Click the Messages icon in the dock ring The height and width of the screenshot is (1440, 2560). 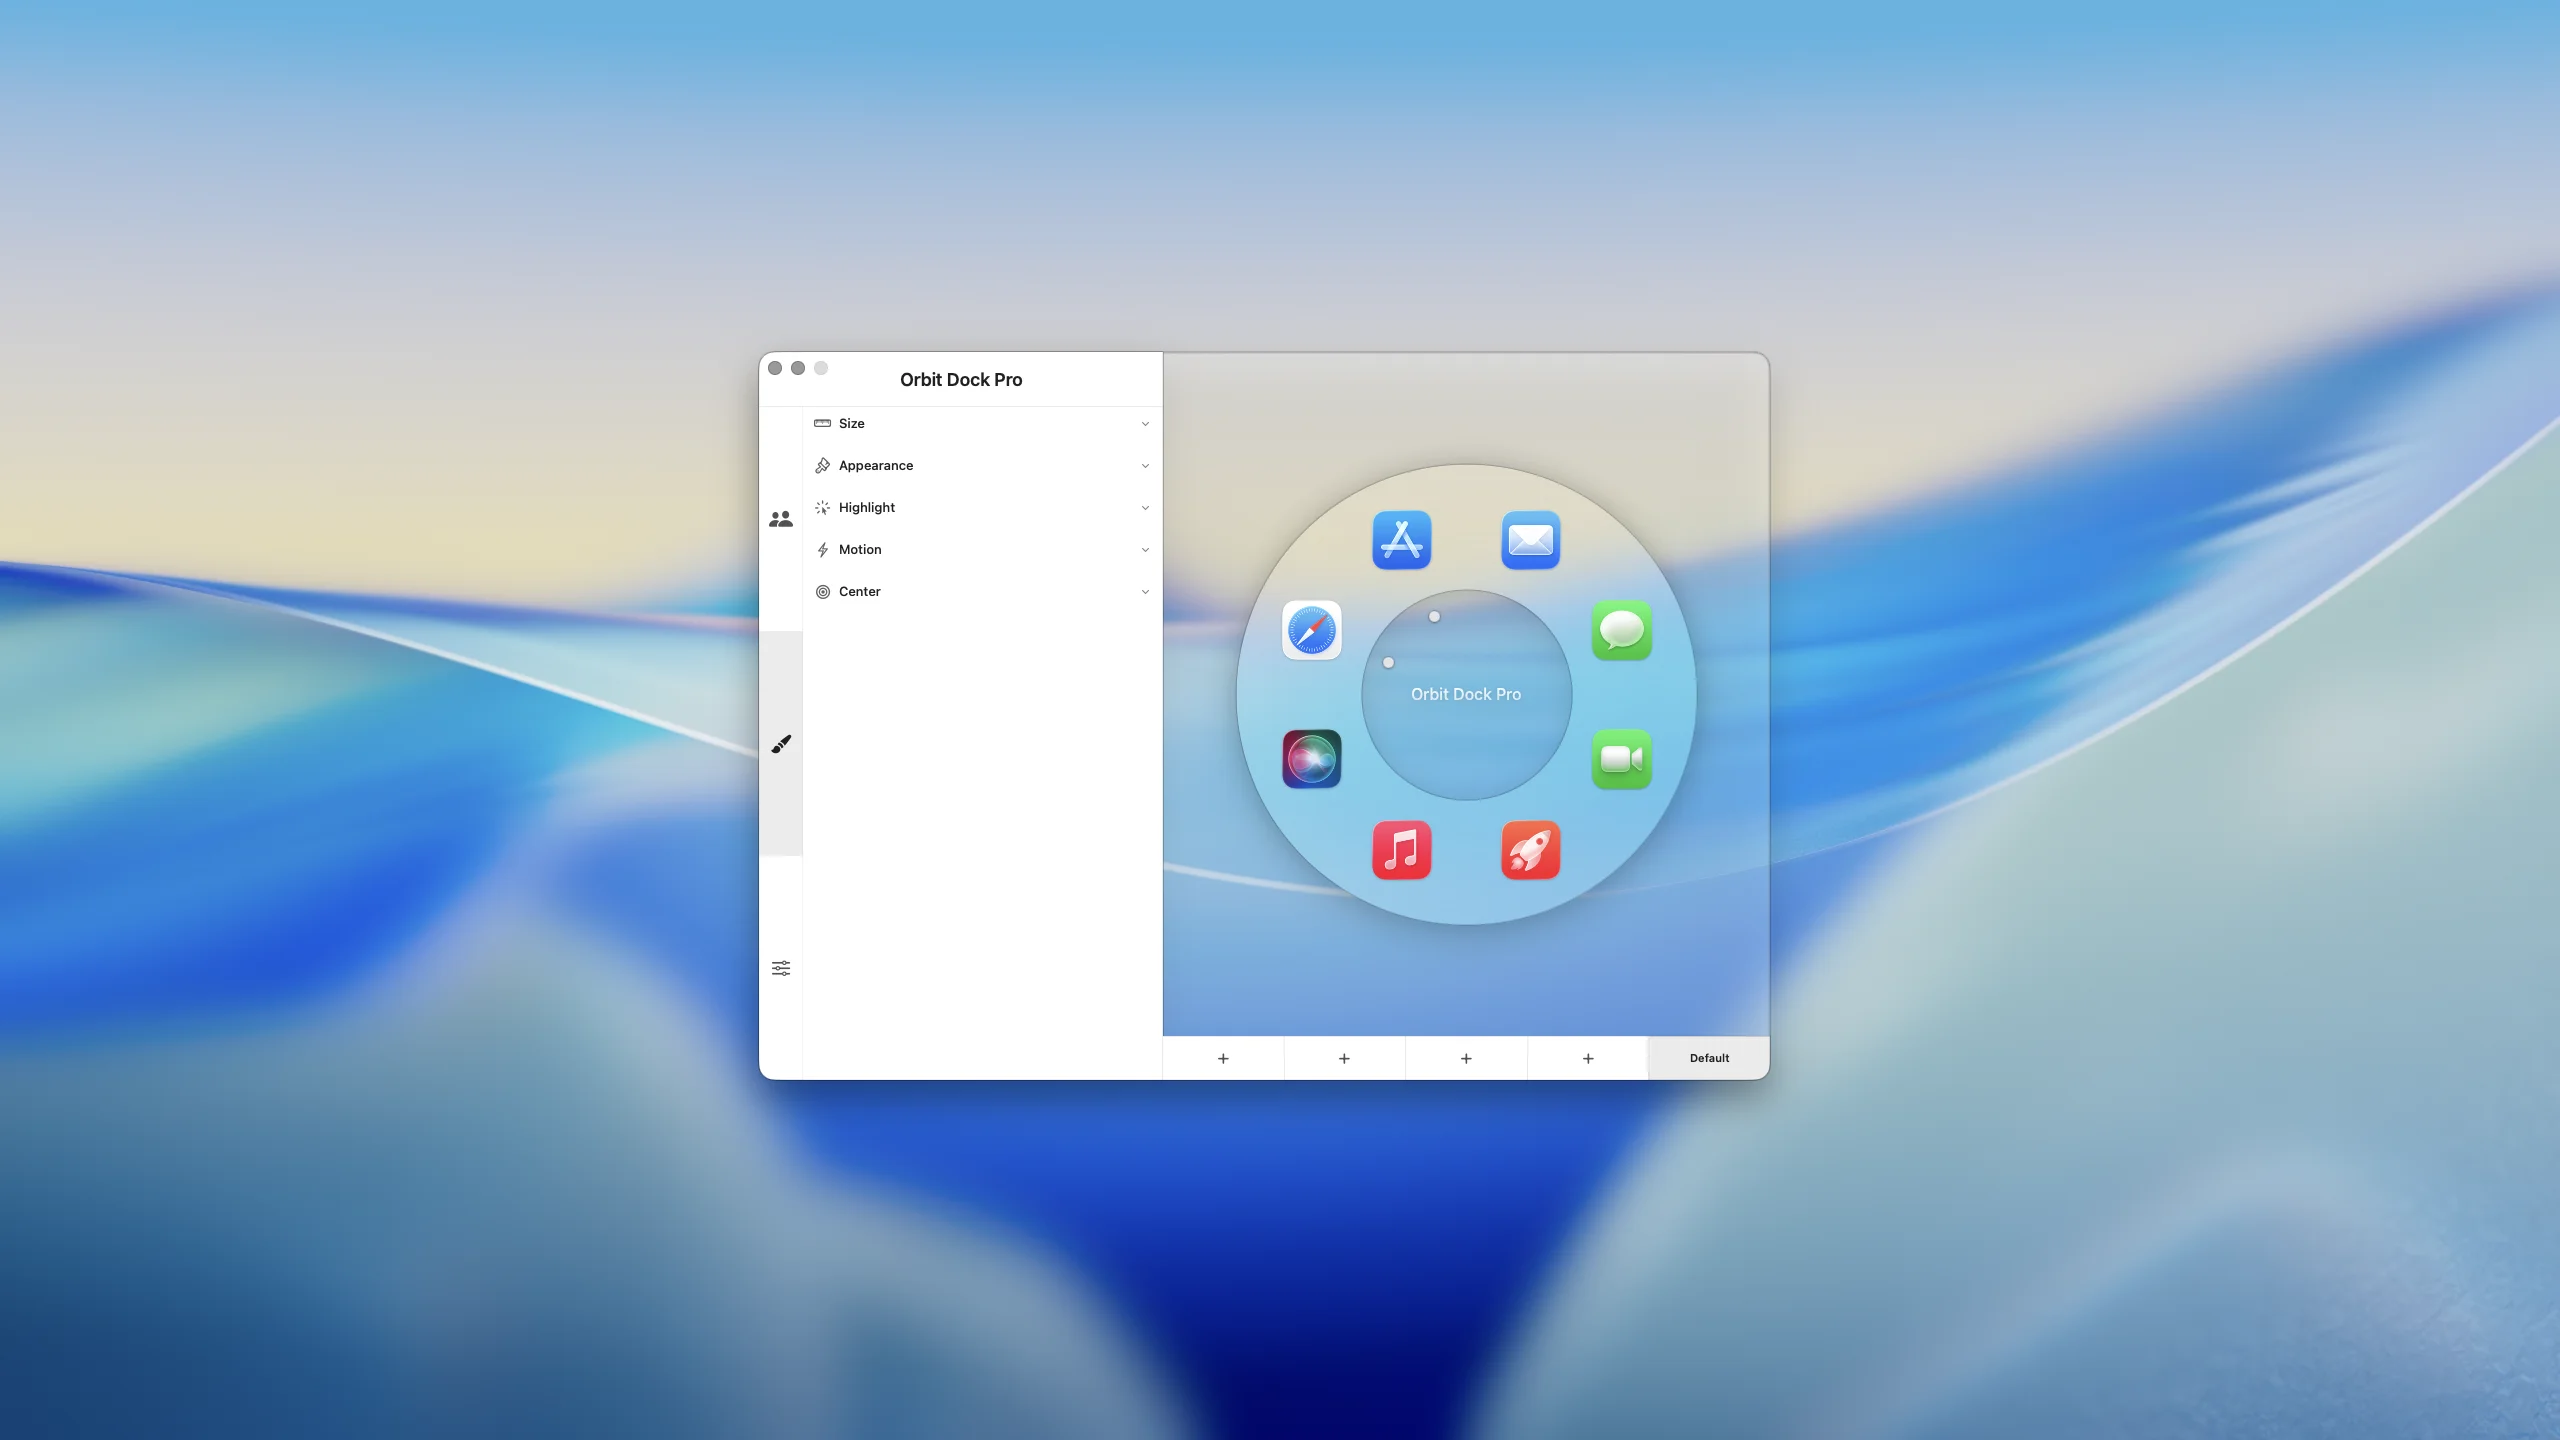(x=1622, y=631)
